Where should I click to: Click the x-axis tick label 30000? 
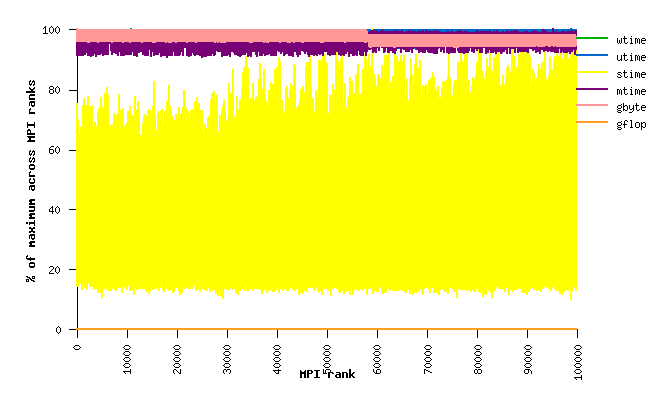227,359
